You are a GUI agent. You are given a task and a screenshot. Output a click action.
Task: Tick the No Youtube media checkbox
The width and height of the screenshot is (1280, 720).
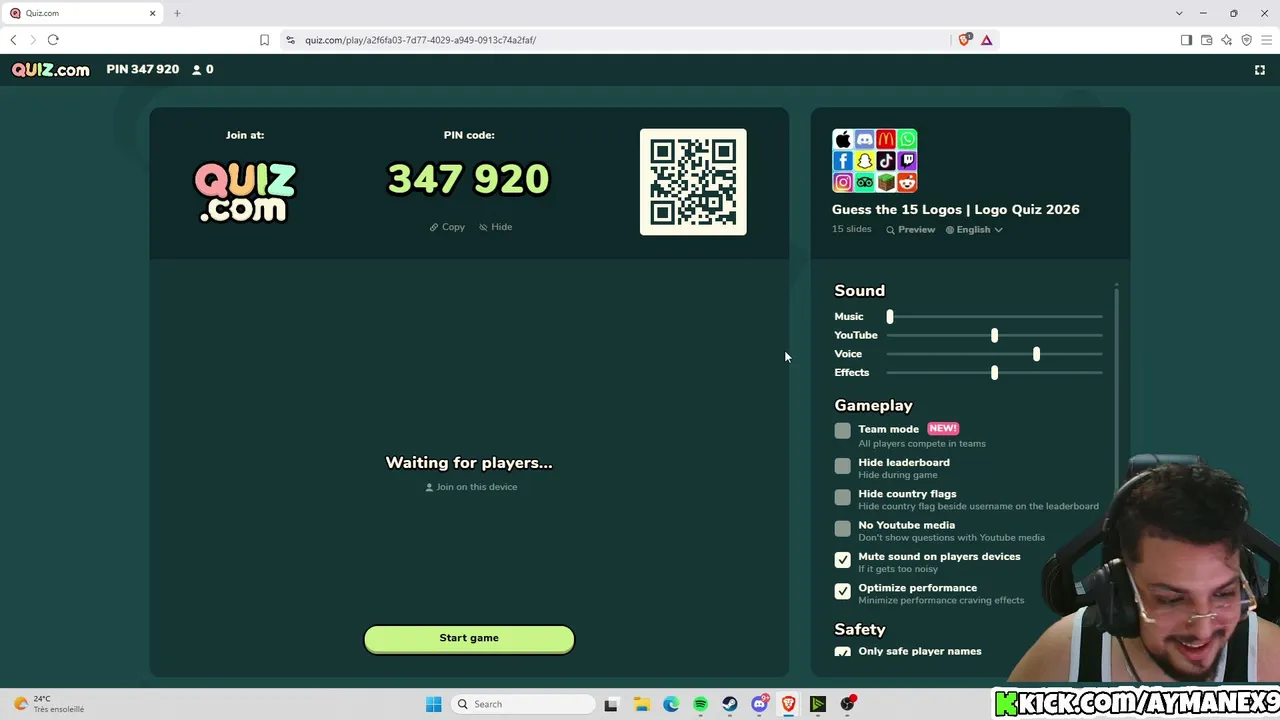843,528
